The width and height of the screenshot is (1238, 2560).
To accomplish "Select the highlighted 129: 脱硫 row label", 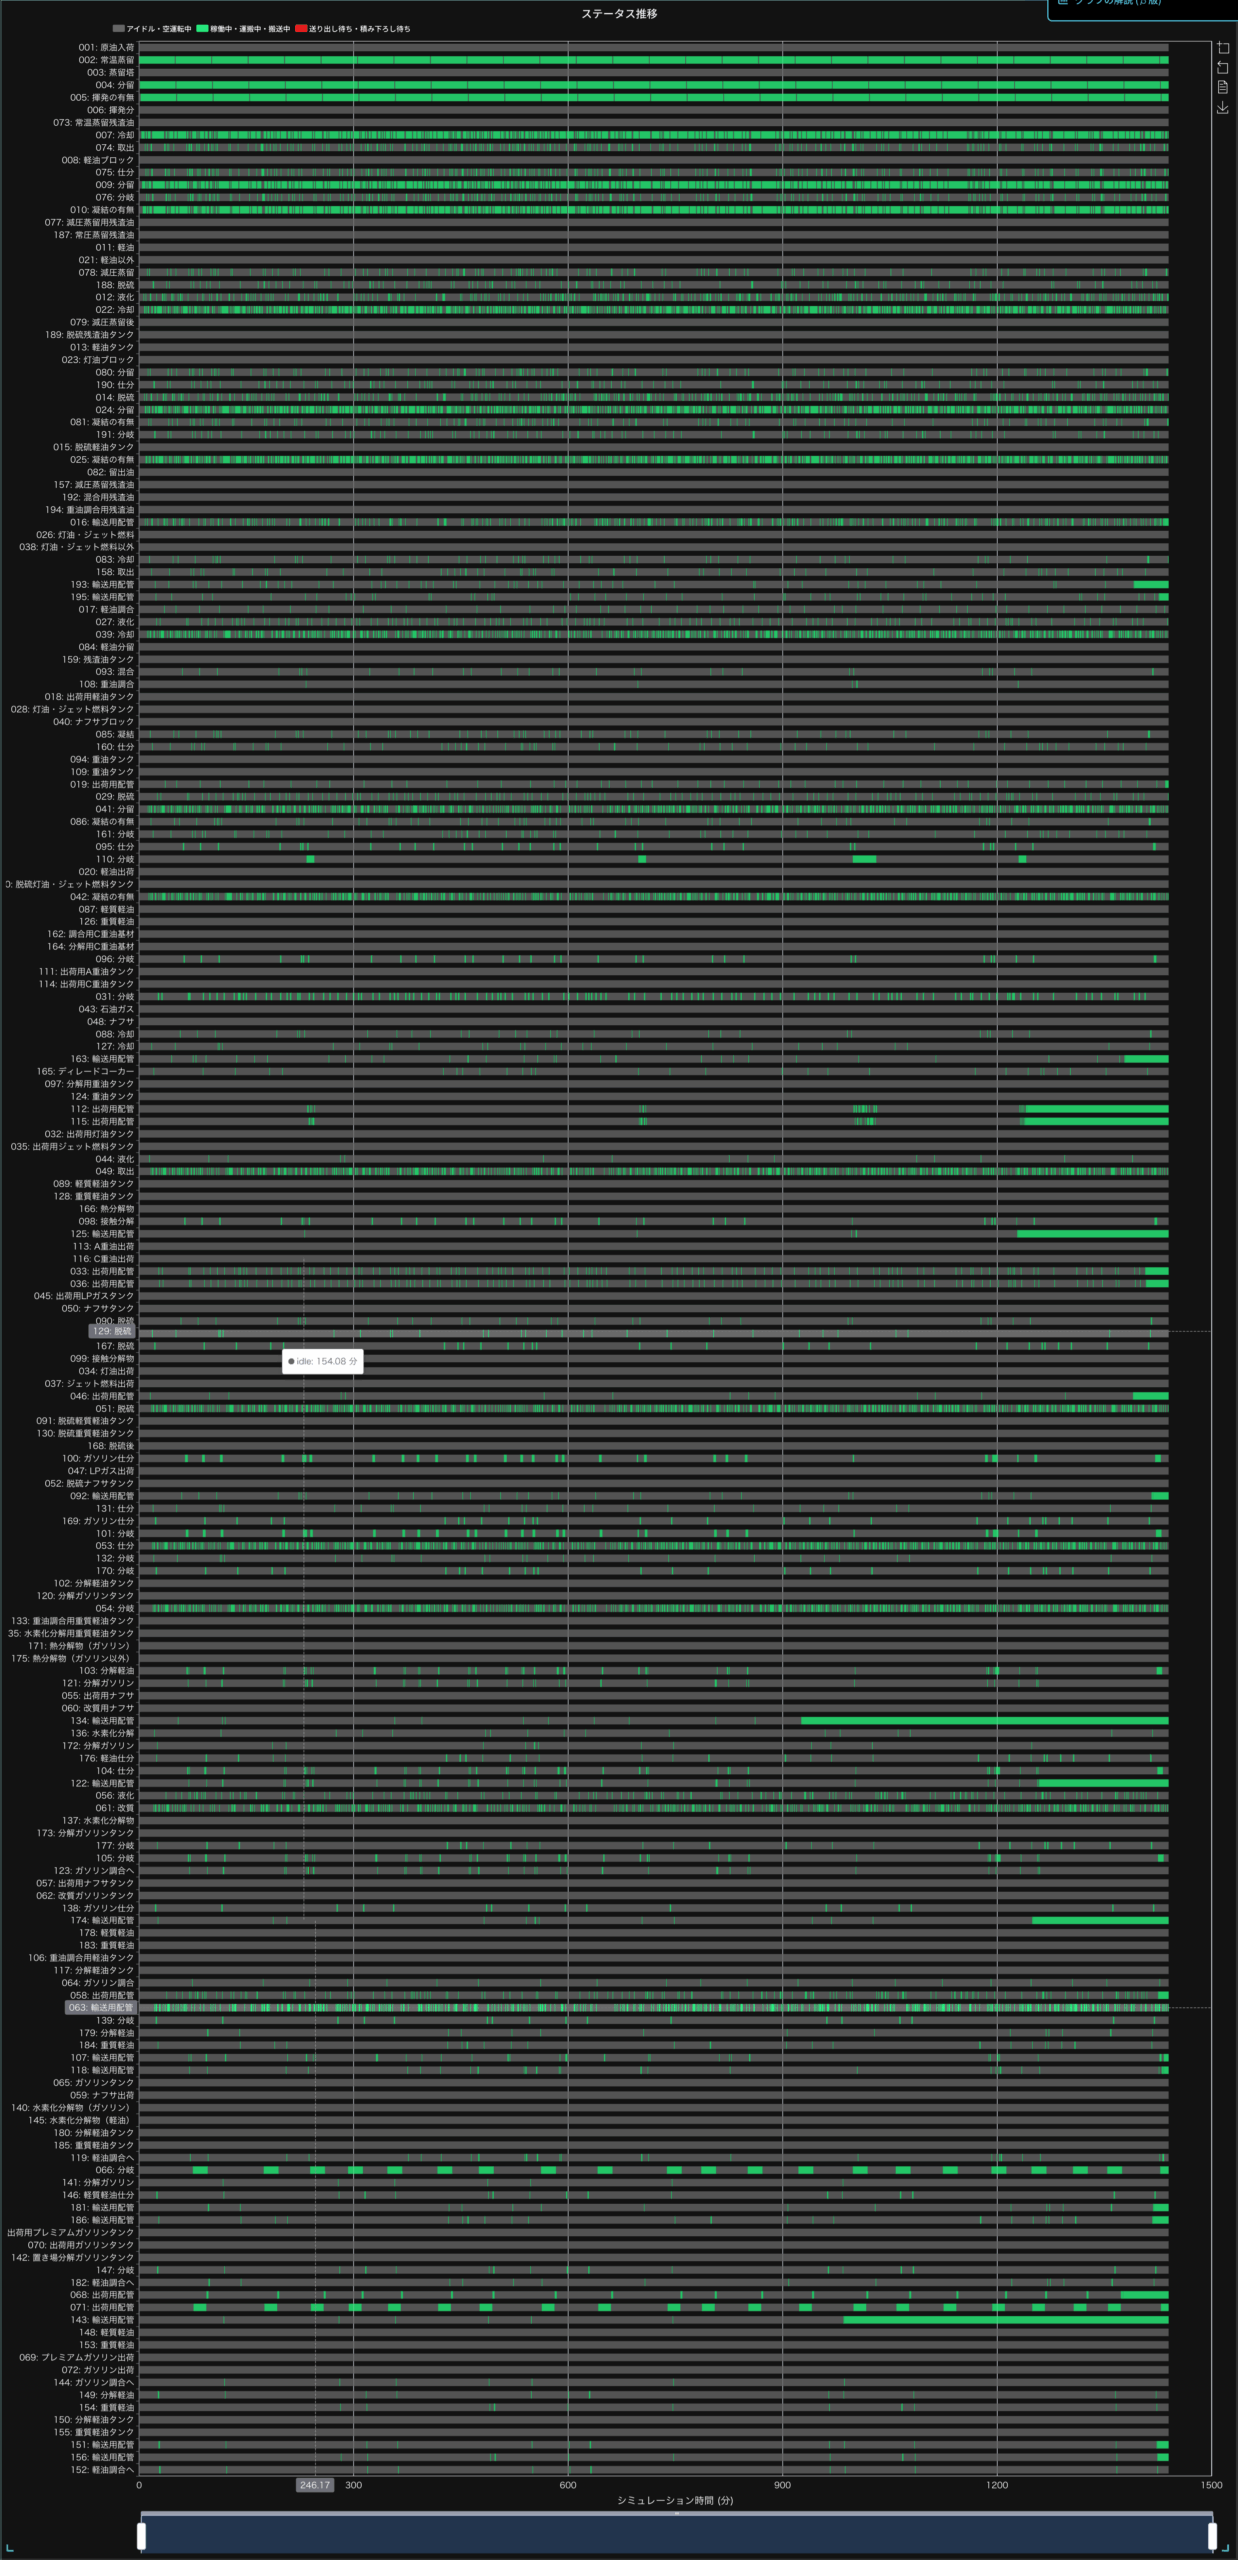I will [x=111, y=1331].
